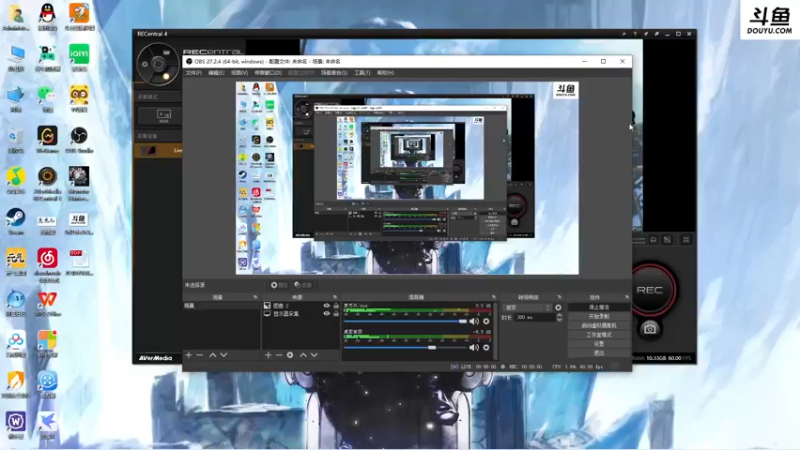Remove the selected scene with the Scenes minus icon
This screenshot has height=450, width=800.
(199, 355)
